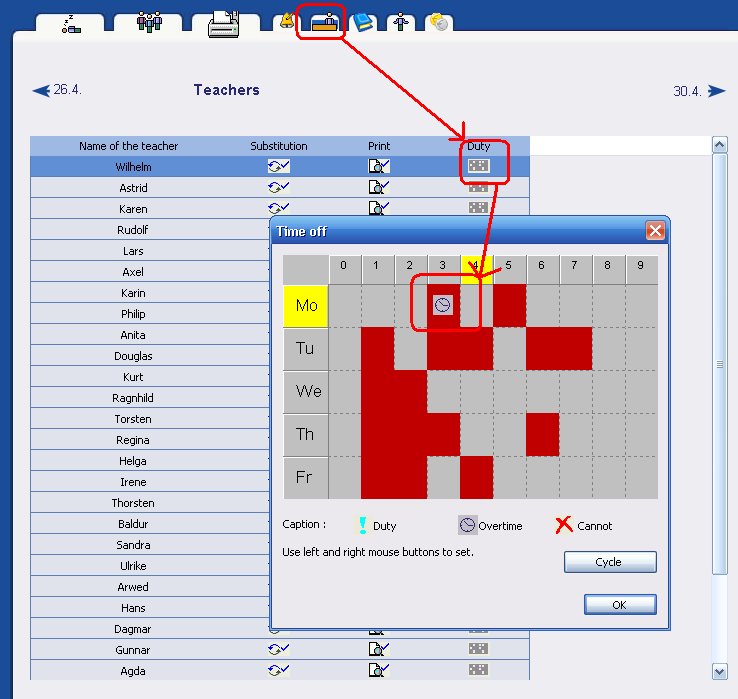Click Astrid's print preview icon
Image resolution: width=738 pixels, height=699 pixels.
click(378, 187)
